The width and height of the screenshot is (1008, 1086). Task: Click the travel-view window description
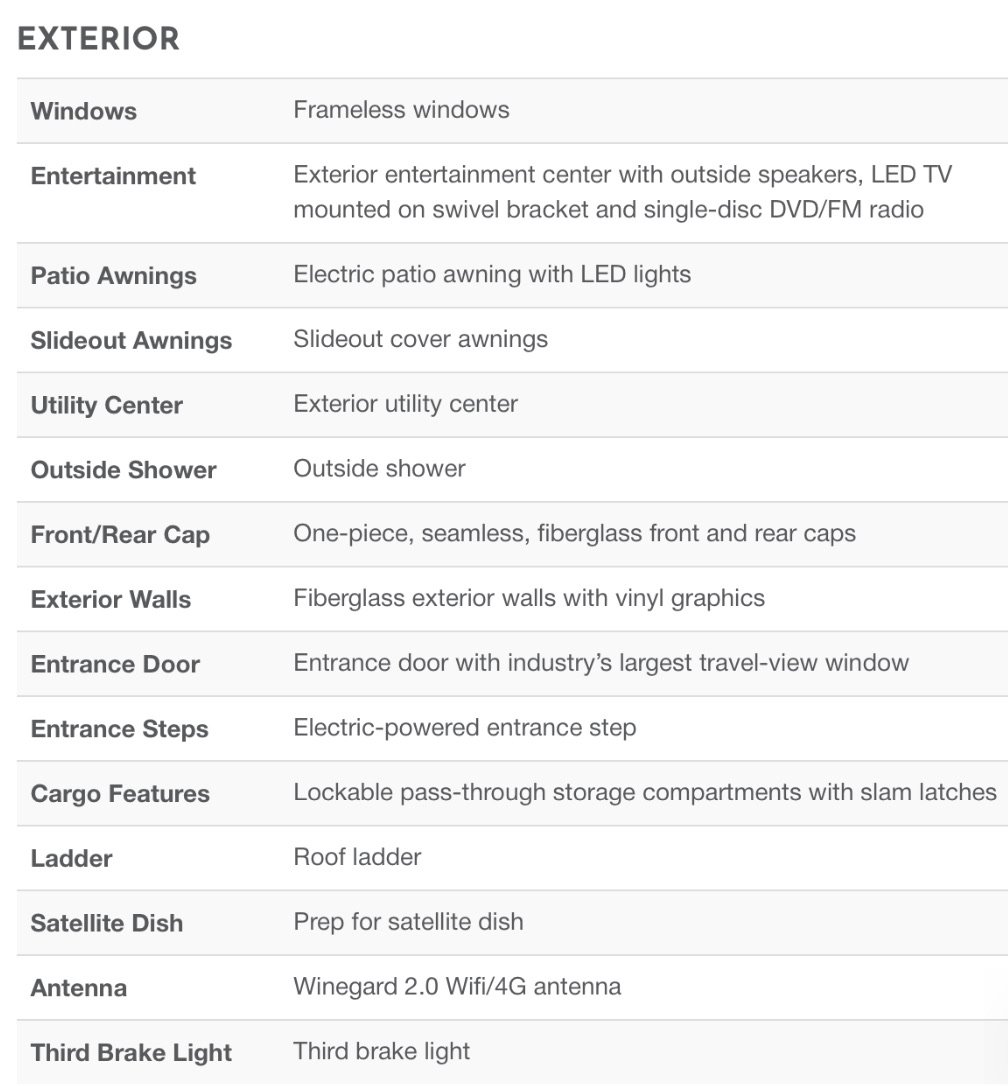pos(601,663)
